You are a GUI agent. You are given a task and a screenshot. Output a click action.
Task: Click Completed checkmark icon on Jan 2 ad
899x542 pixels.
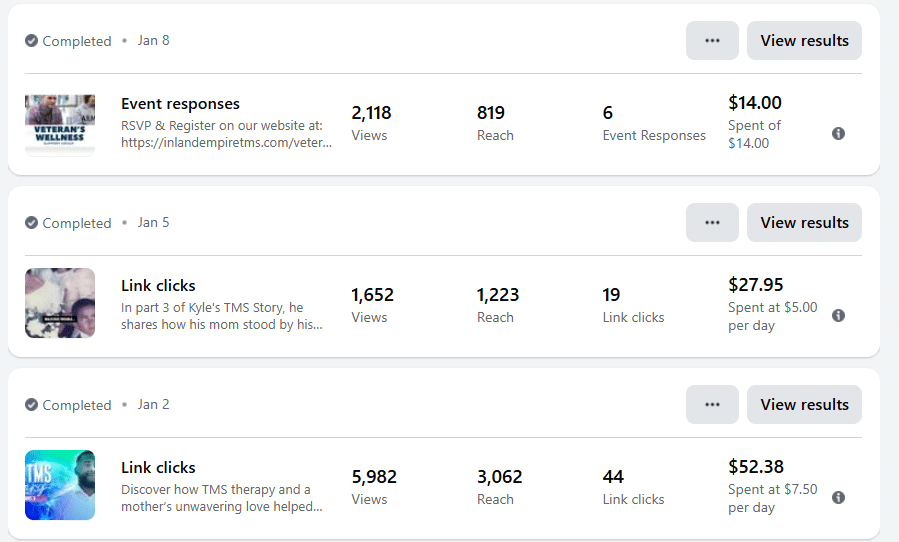tap(32, 405)
